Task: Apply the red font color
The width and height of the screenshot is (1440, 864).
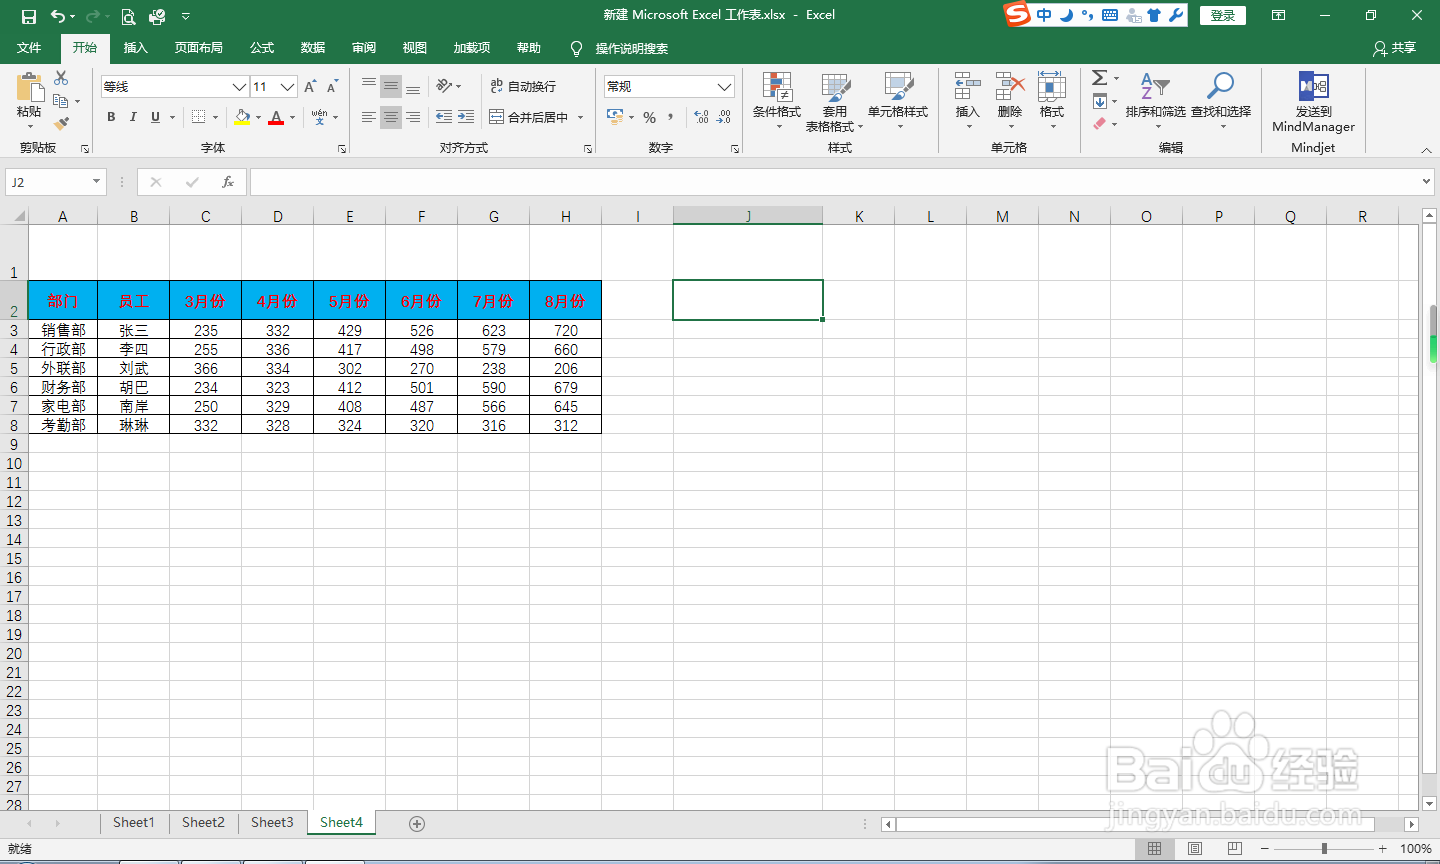Action: click(277, 117)
